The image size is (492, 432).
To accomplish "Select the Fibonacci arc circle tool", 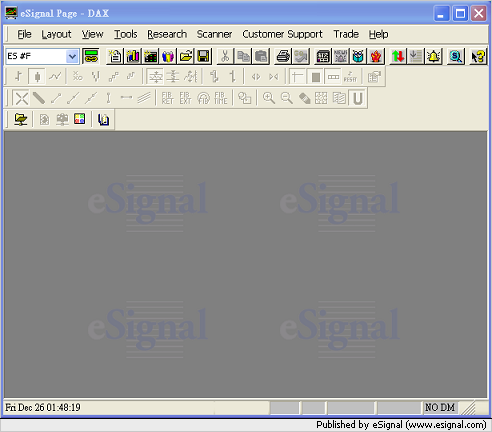I will (x=203, y=98).
